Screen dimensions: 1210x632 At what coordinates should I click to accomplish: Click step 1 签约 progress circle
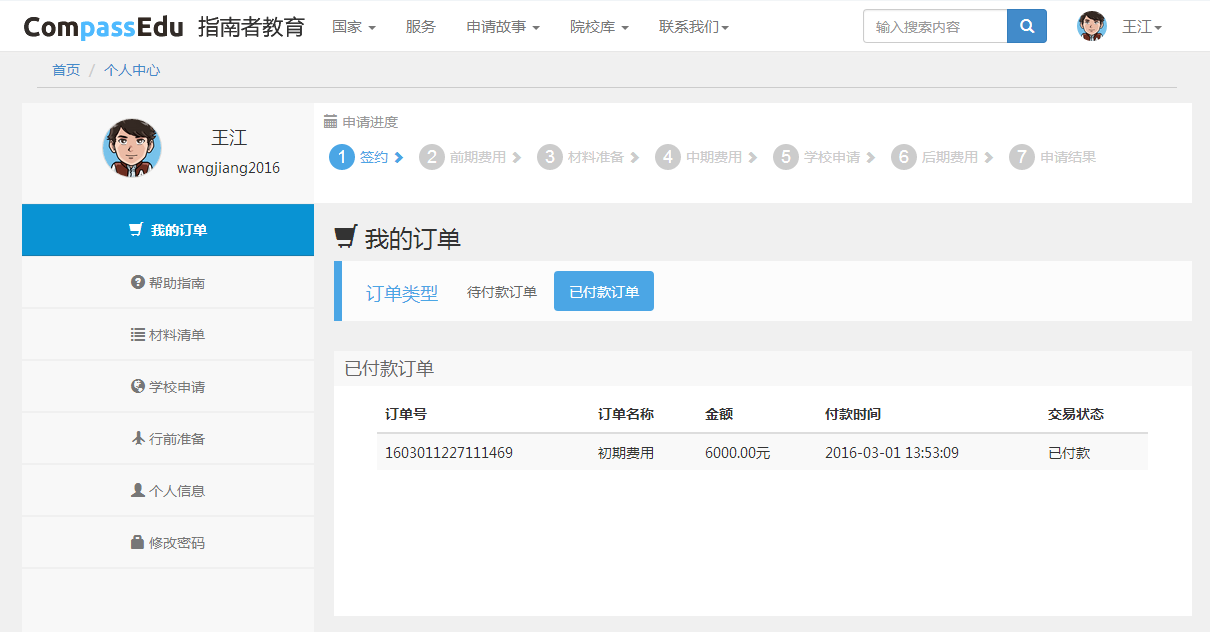point(342,157)
